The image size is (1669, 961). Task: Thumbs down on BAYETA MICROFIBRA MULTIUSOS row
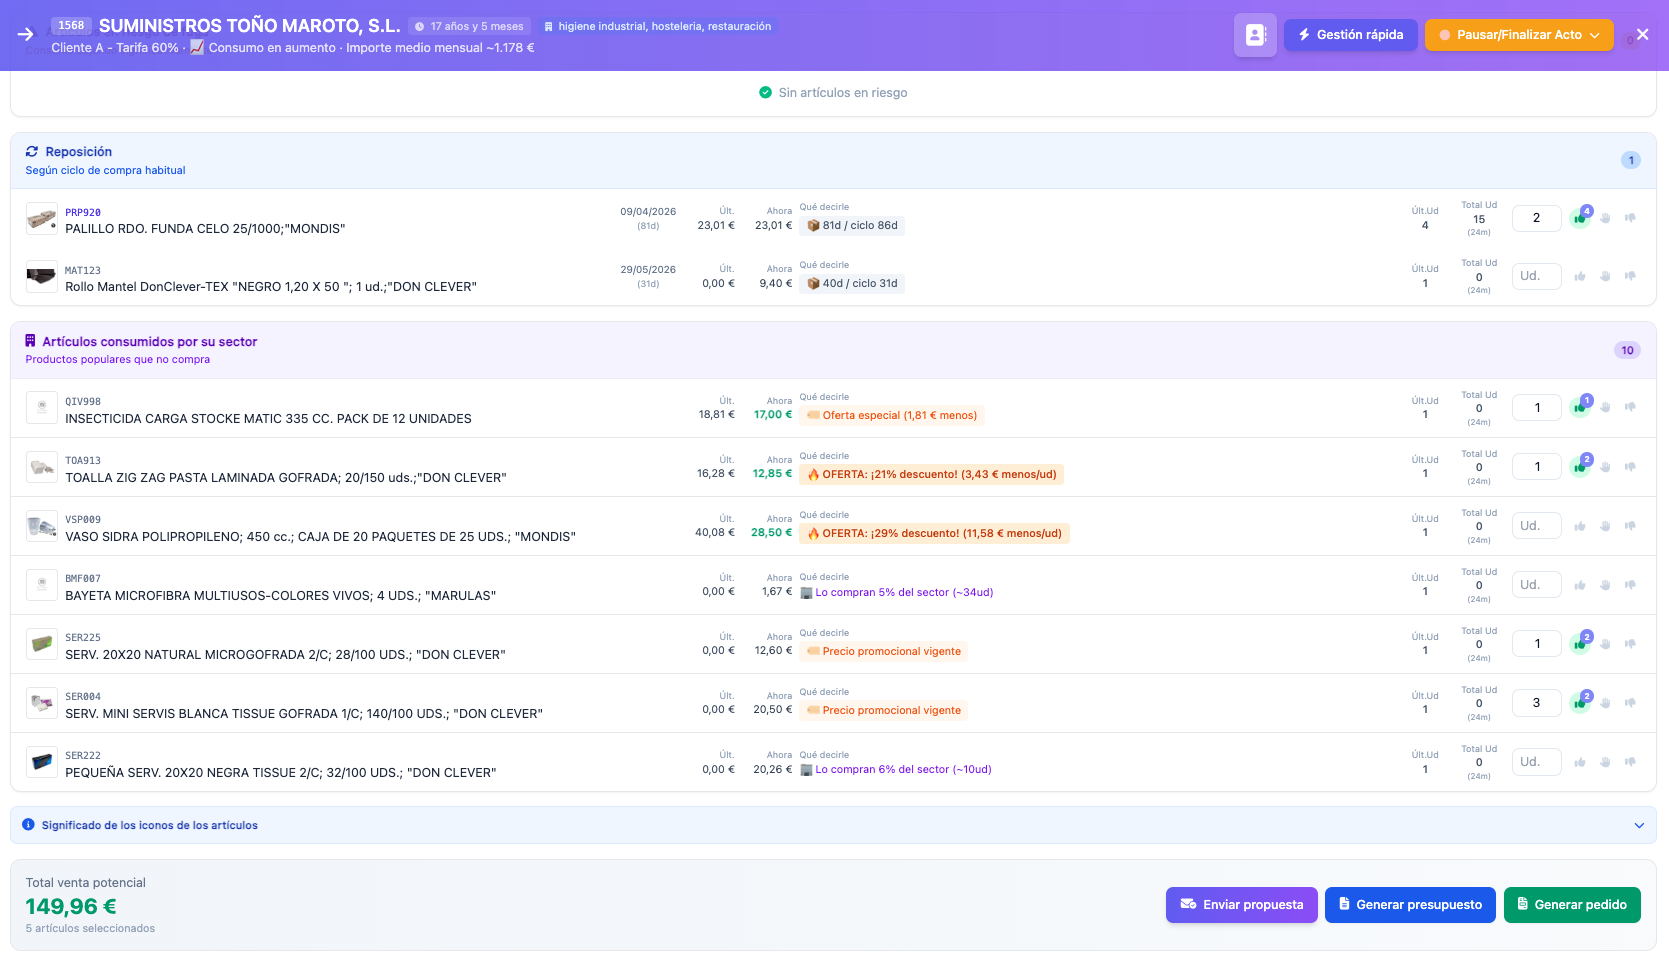tap(1630, 585)
